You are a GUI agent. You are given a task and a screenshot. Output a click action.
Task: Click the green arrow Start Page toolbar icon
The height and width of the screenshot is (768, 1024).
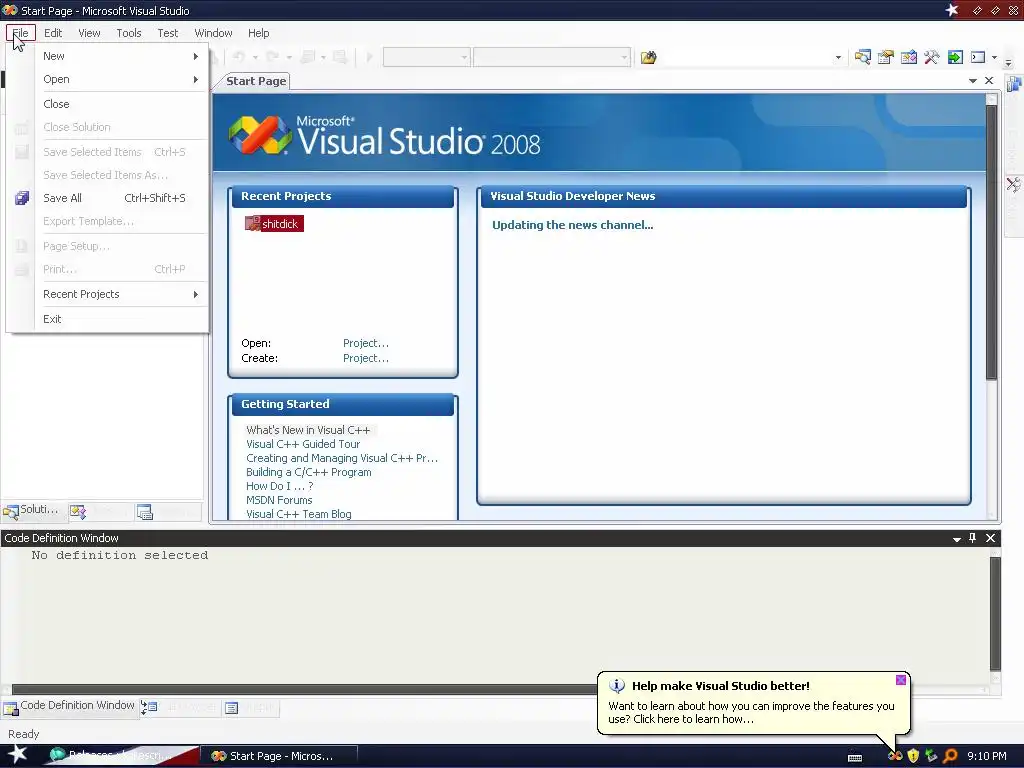tap(955, 57)
